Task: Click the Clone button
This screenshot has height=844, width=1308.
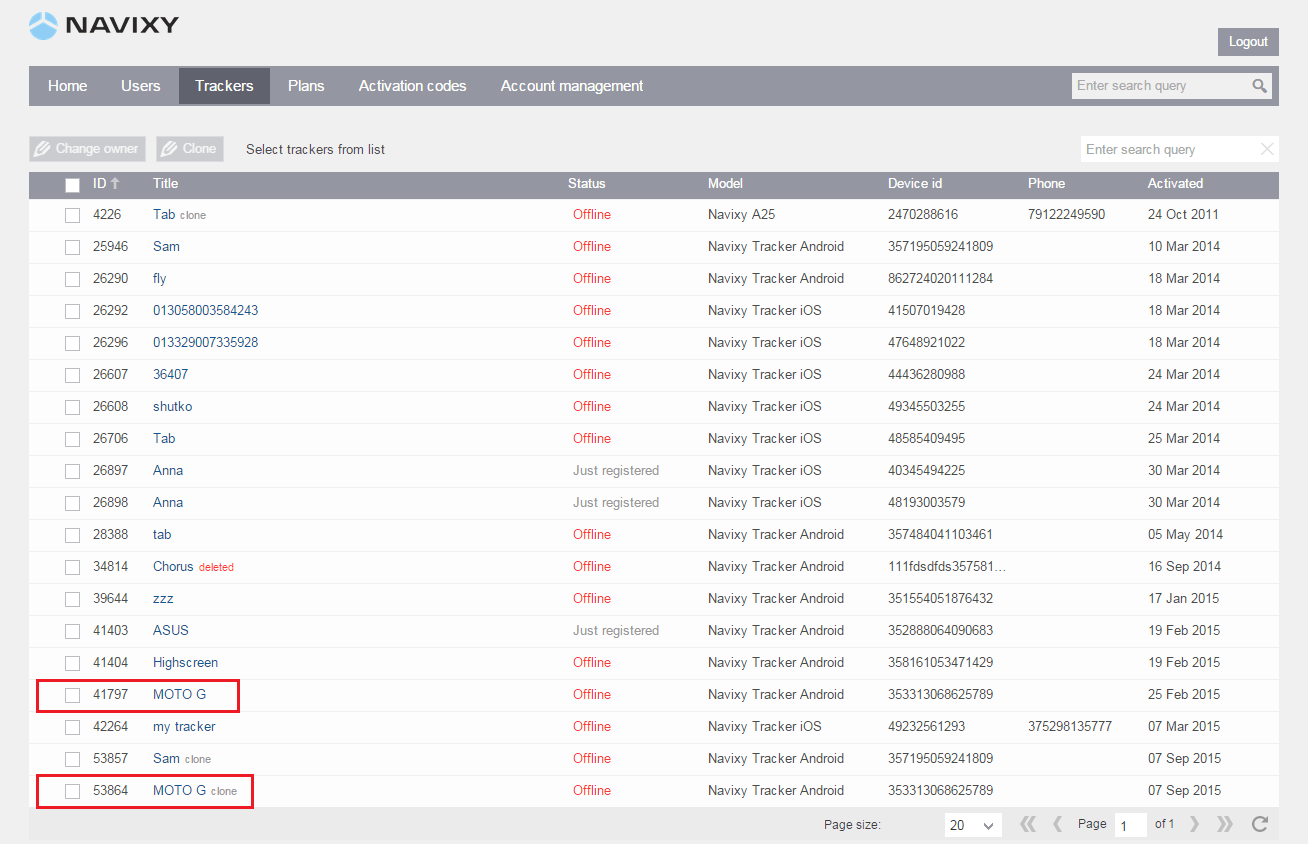Action: (x=189, y=149)
